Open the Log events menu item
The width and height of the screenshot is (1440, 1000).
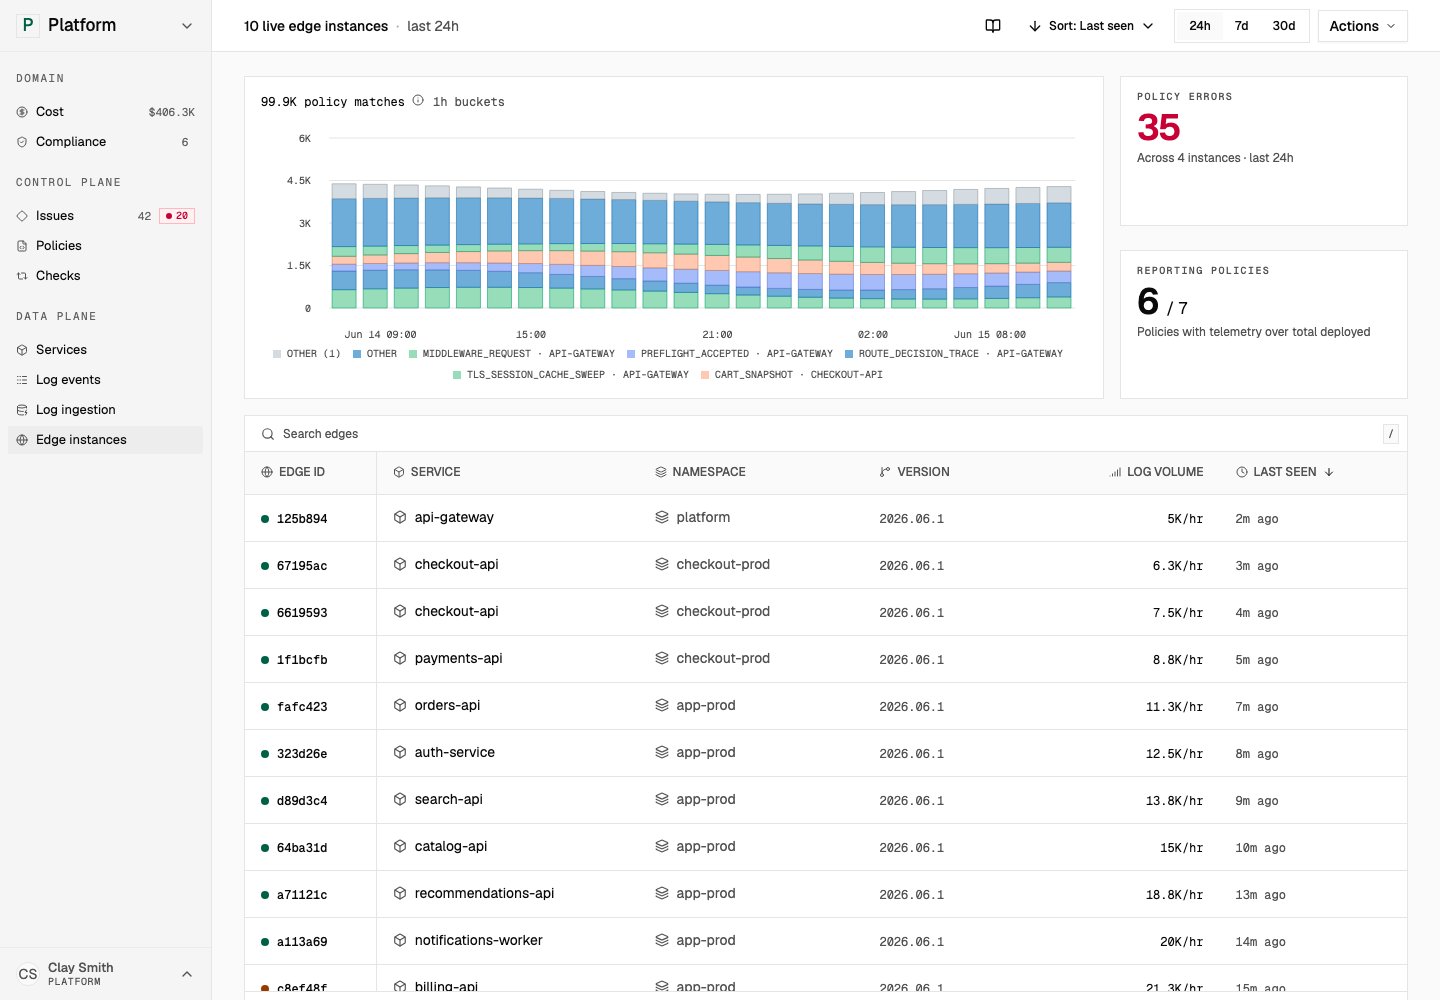(105, 380)
